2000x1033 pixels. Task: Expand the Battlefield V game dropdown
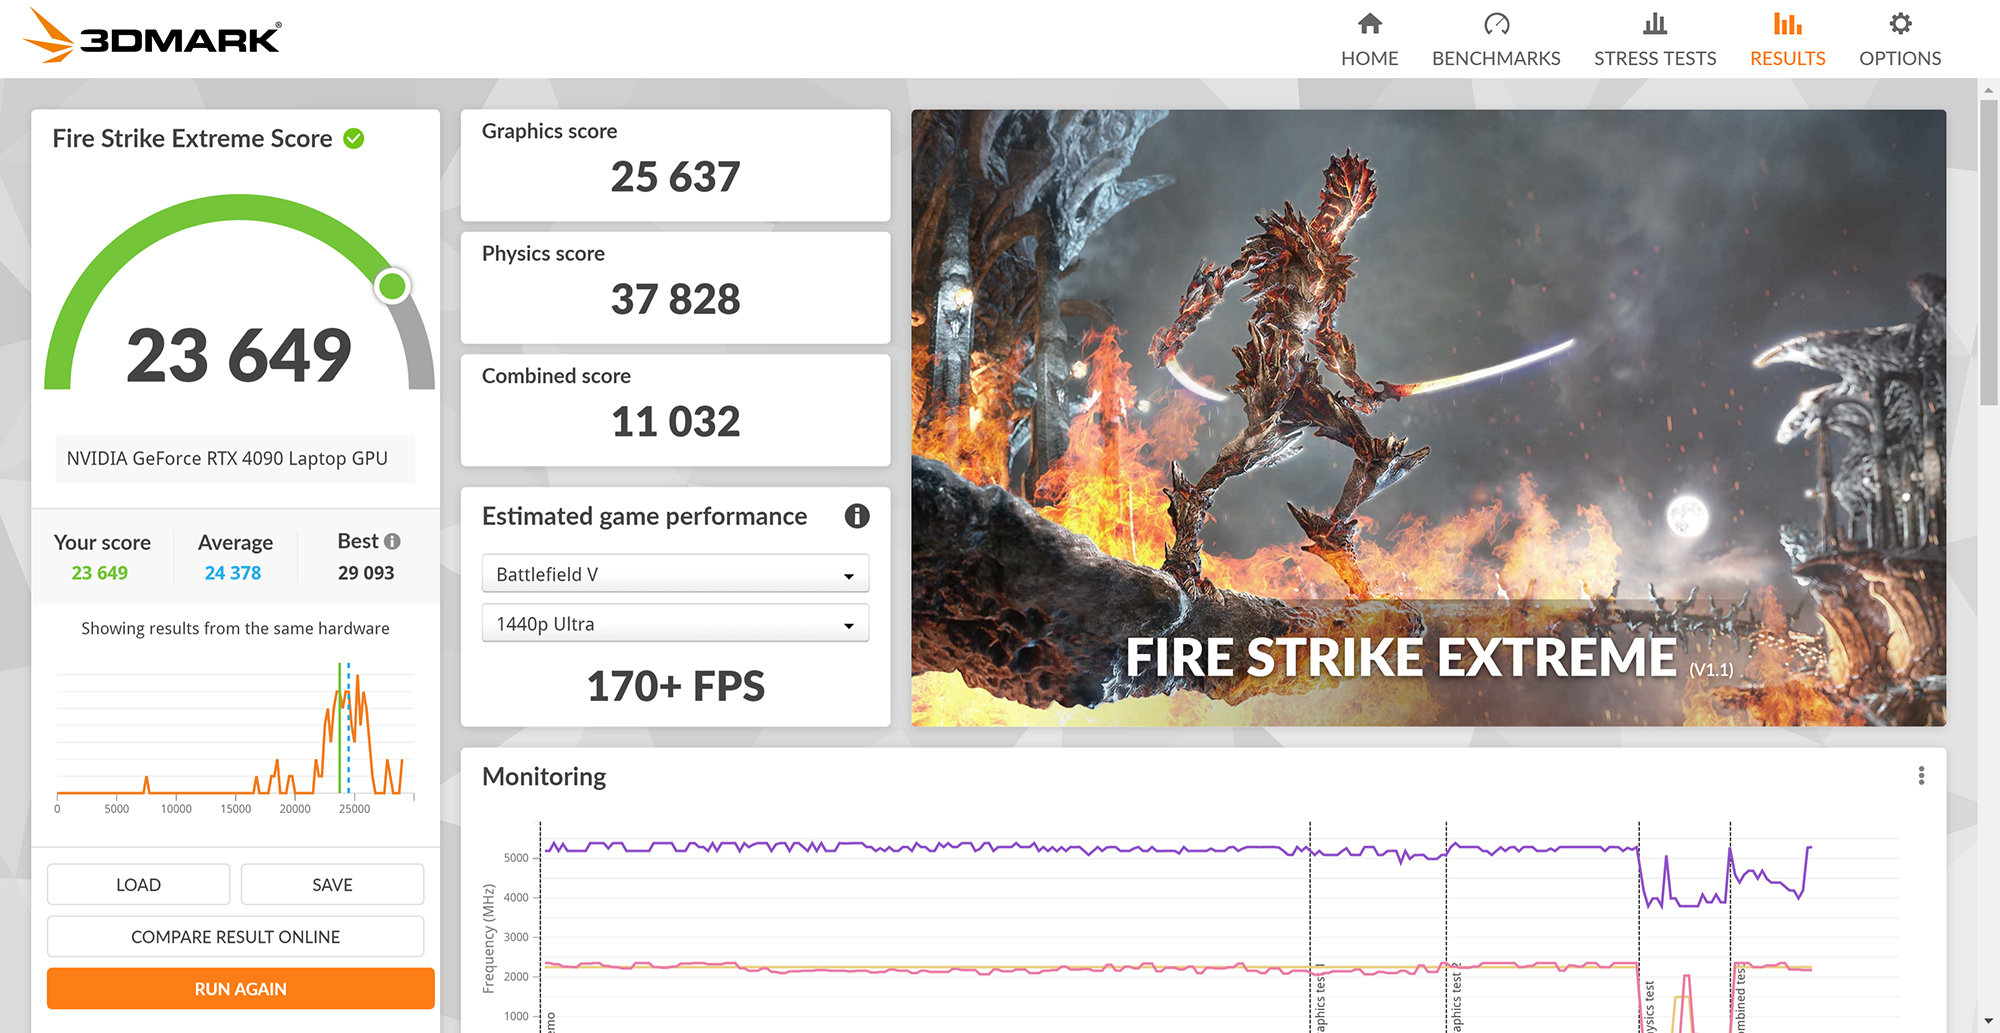[x=675, y=574]
